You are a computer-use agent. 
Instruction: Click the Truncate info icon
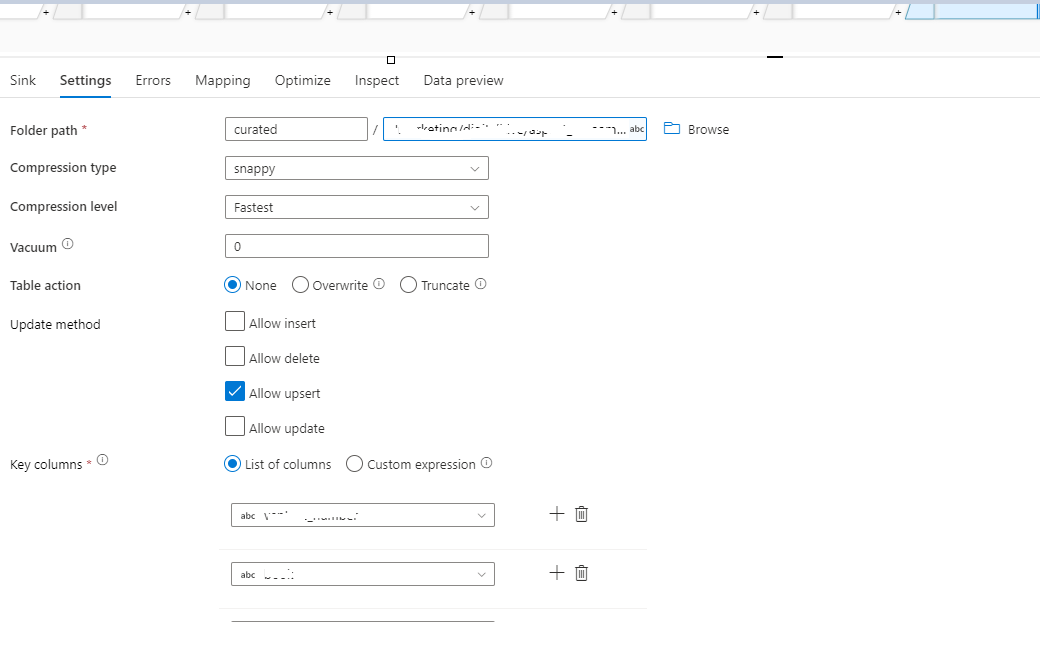coord(481,284)
